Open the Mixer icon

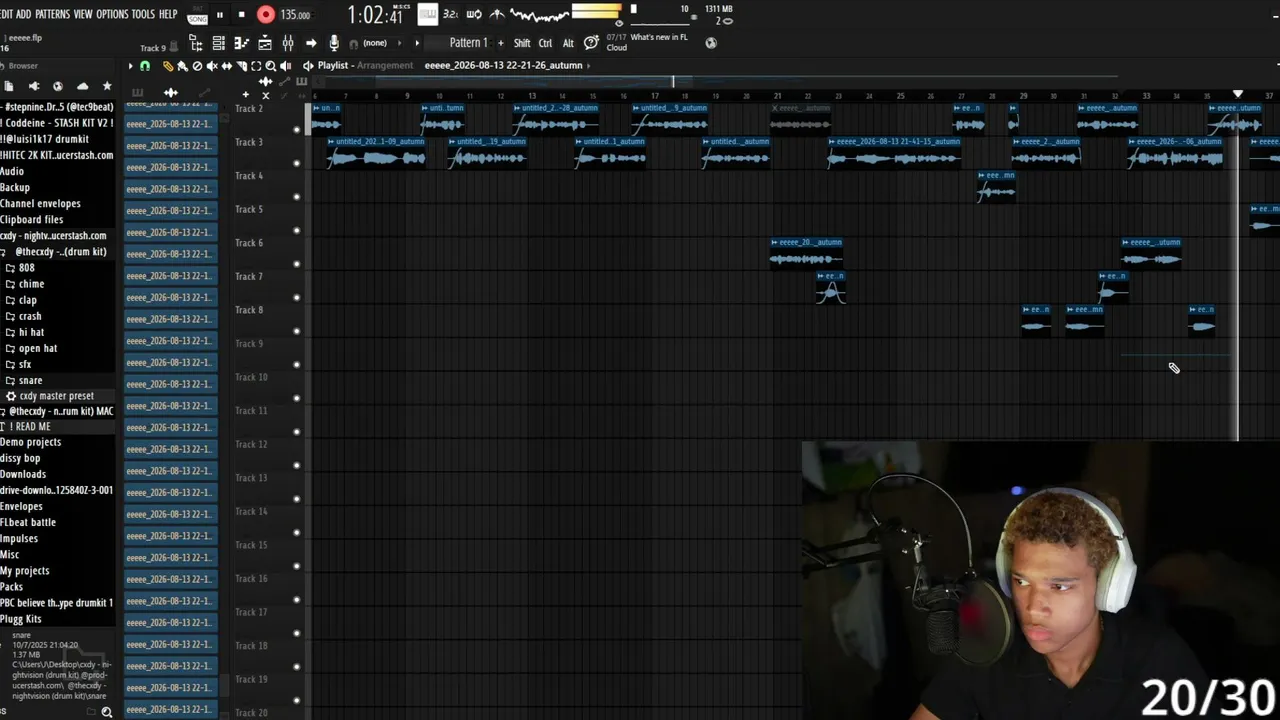tap(288, 43)
